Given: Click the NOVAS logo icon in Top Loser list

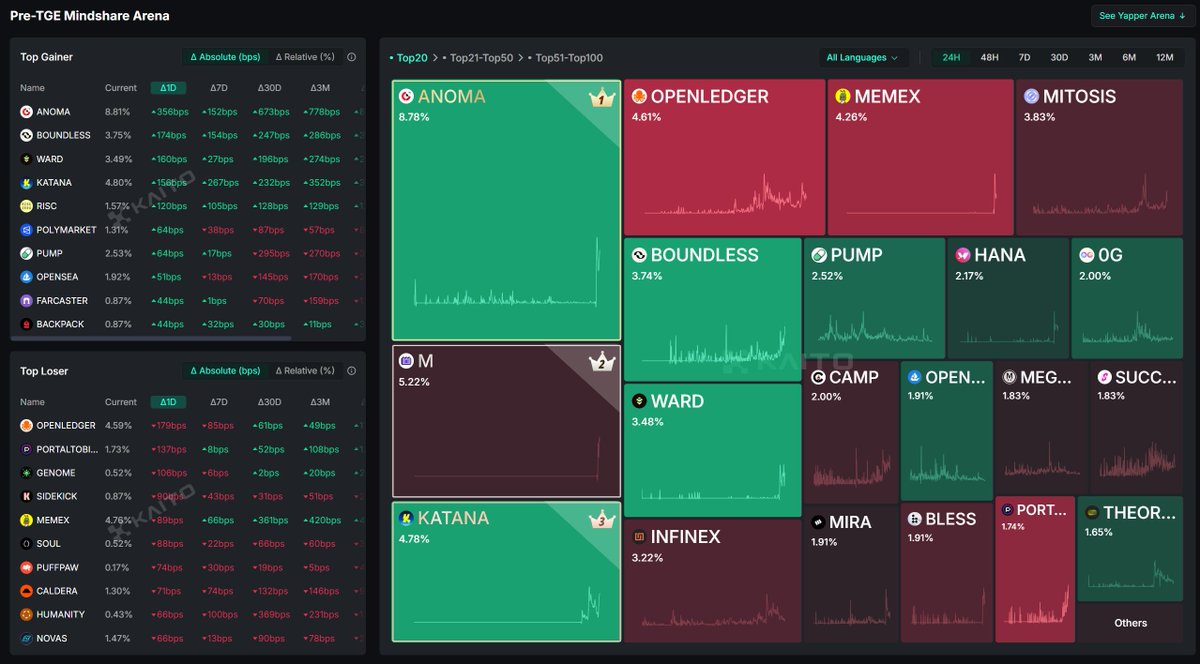Looking at the screenshot, I should [26, 638].
